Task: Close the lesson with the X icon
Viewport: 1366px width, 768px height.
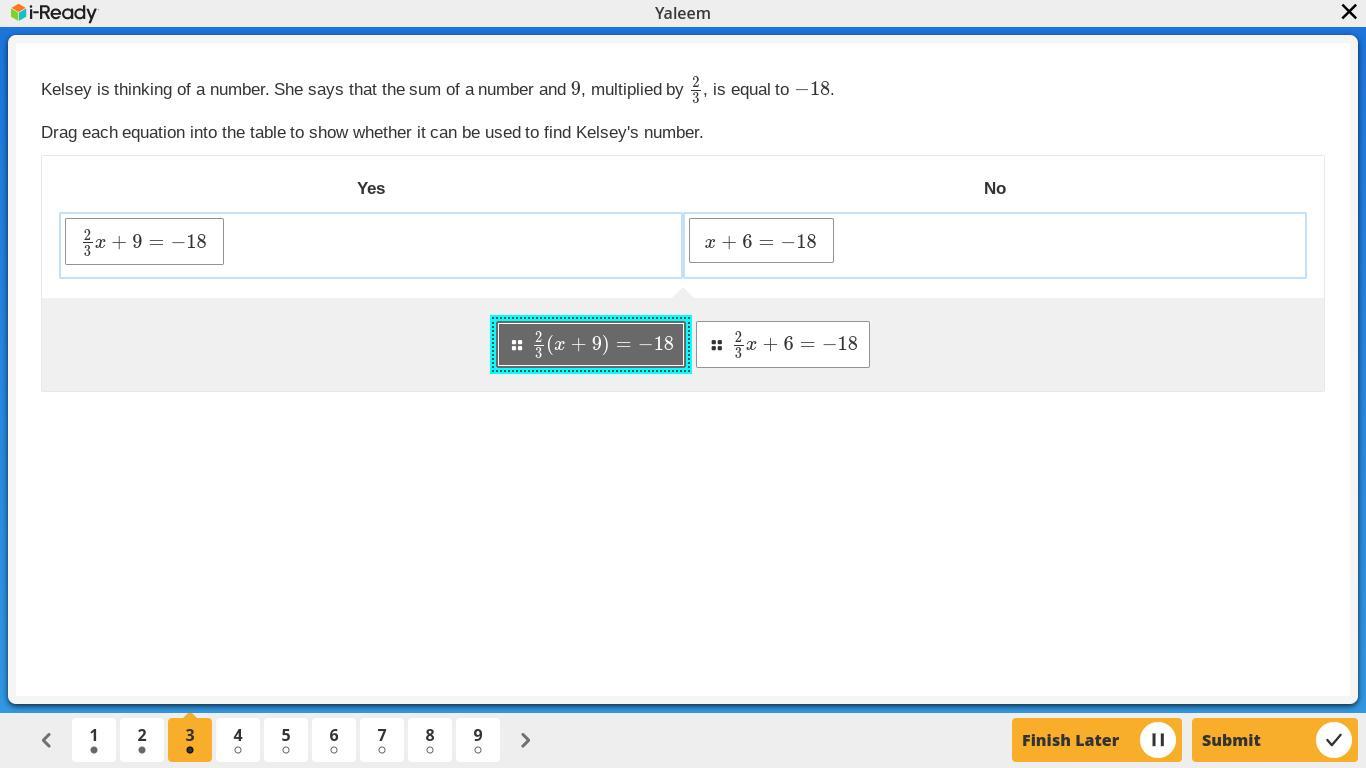Action: [1348, 12]
